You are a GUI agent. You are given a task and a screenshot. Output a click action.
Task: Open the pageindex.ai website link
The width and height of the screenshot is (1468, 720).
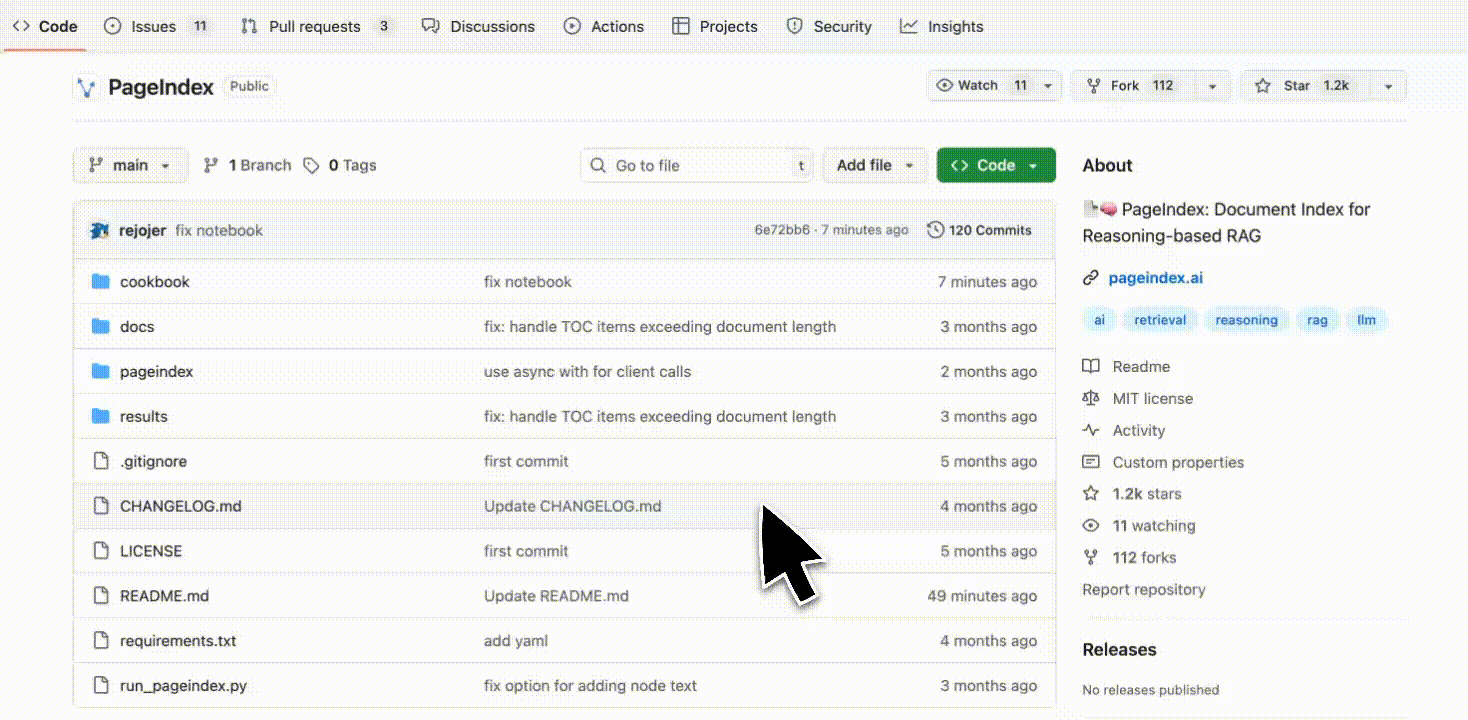1155,278
